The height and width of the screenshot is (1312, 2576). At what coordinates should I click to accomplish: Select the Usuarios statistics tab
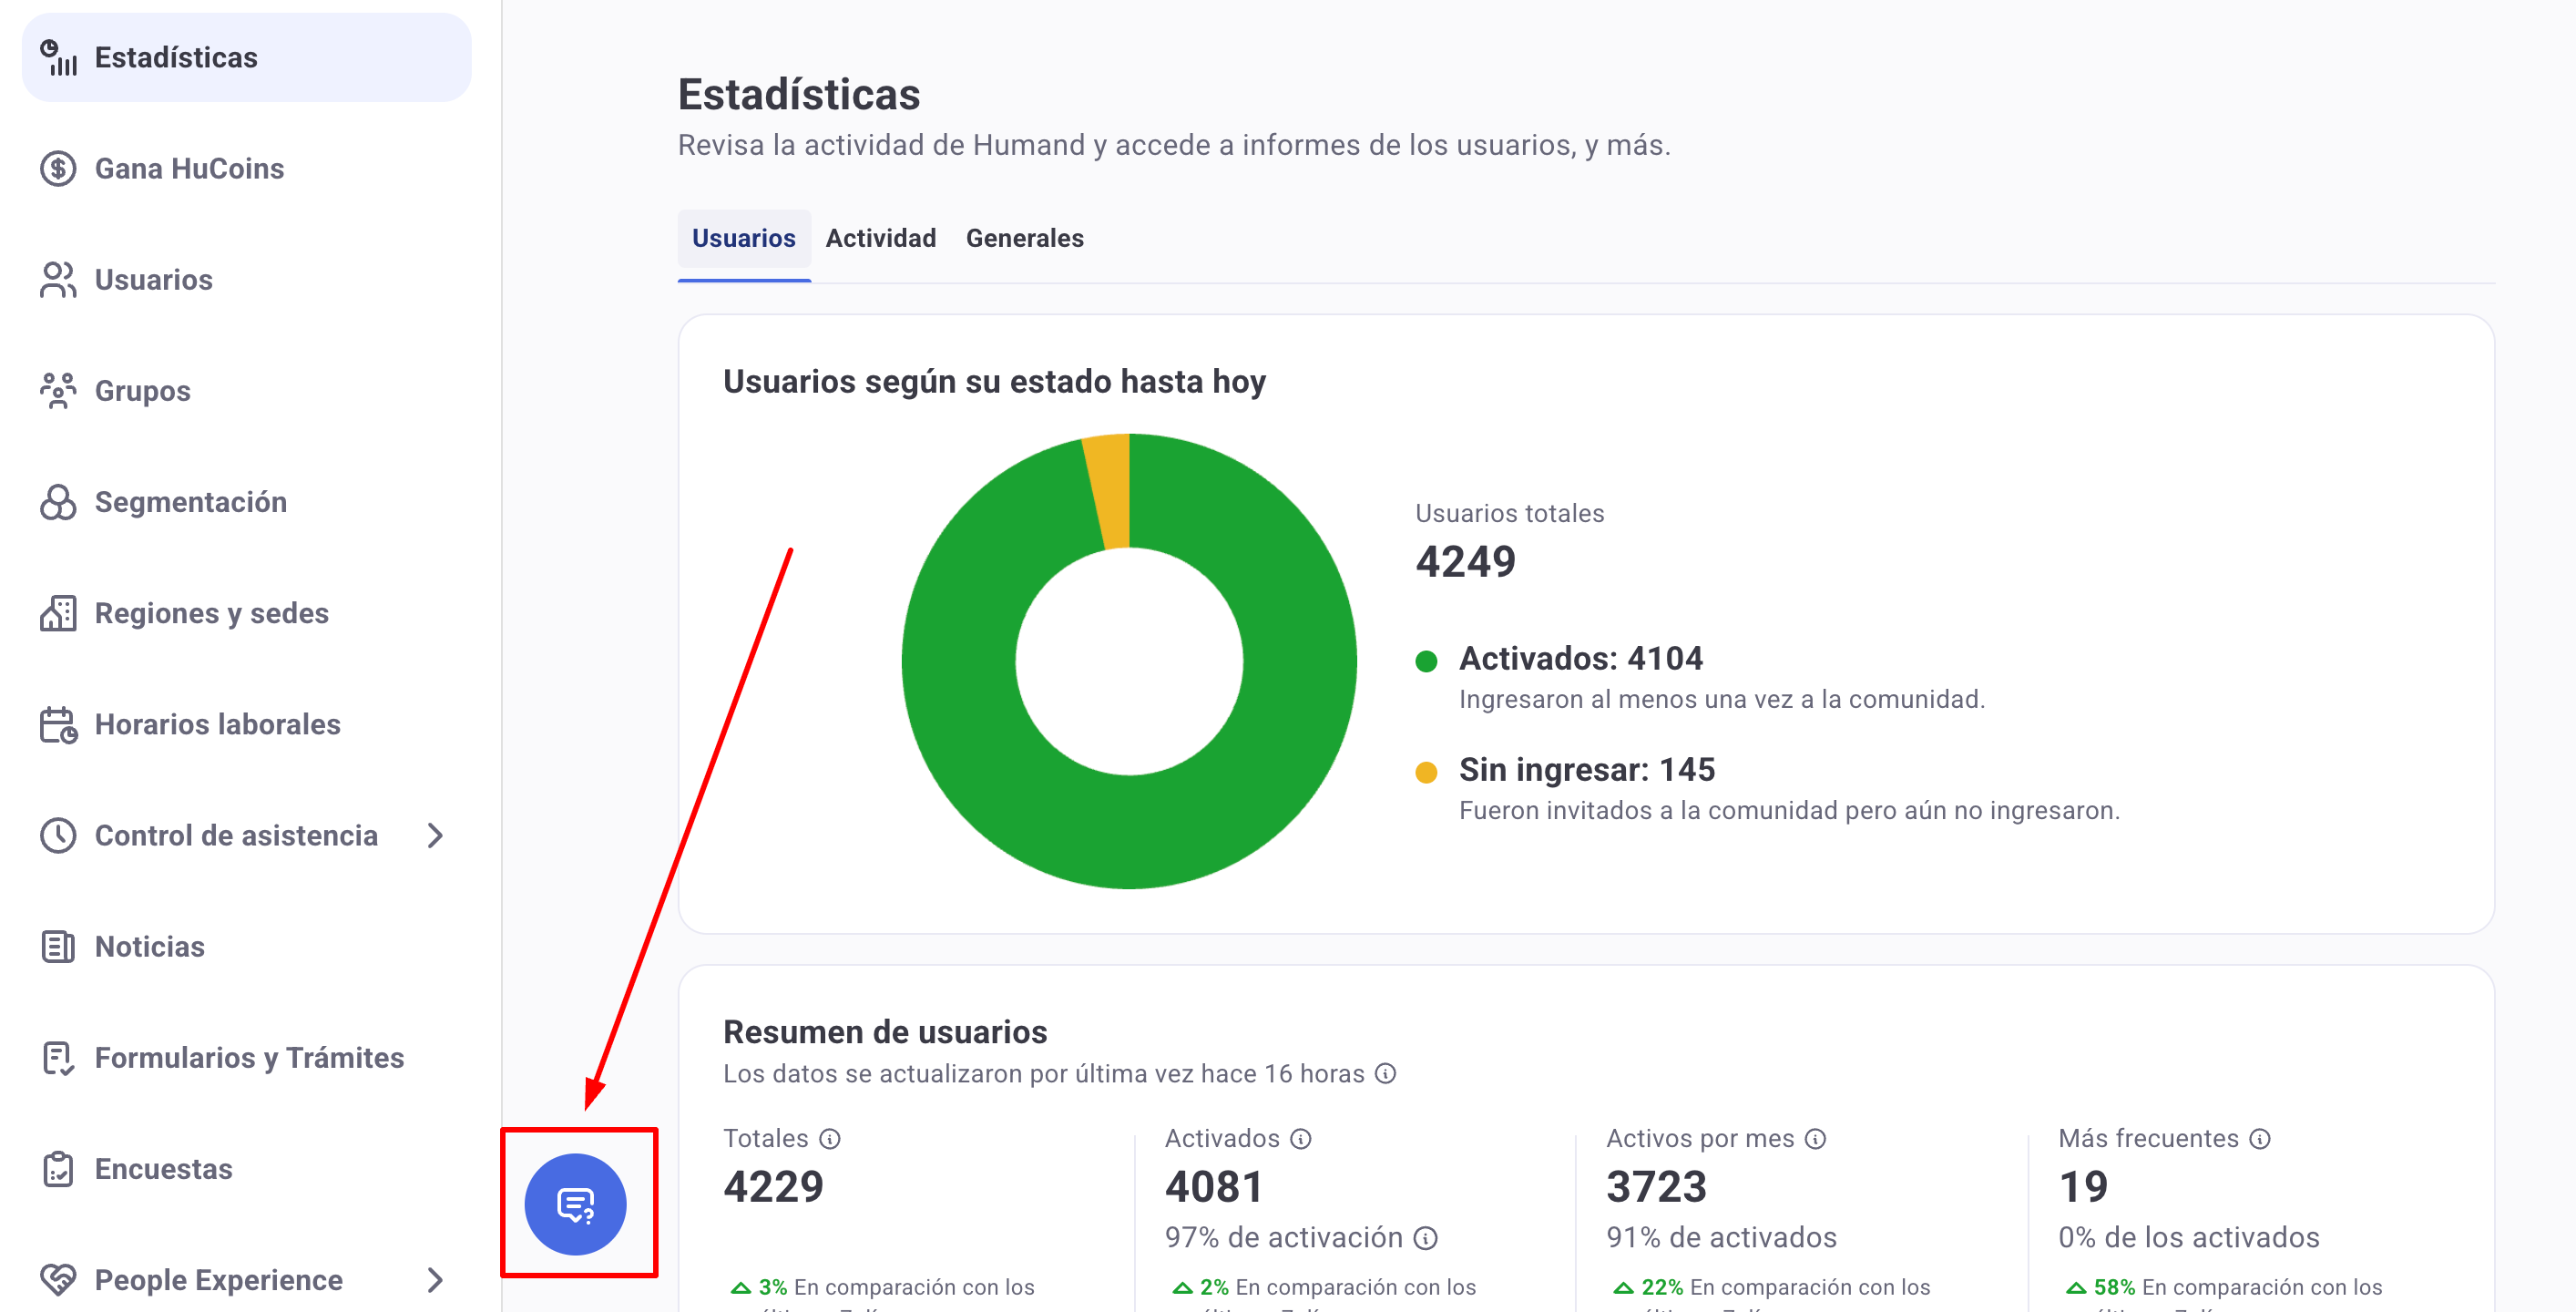tap(743, 238)
